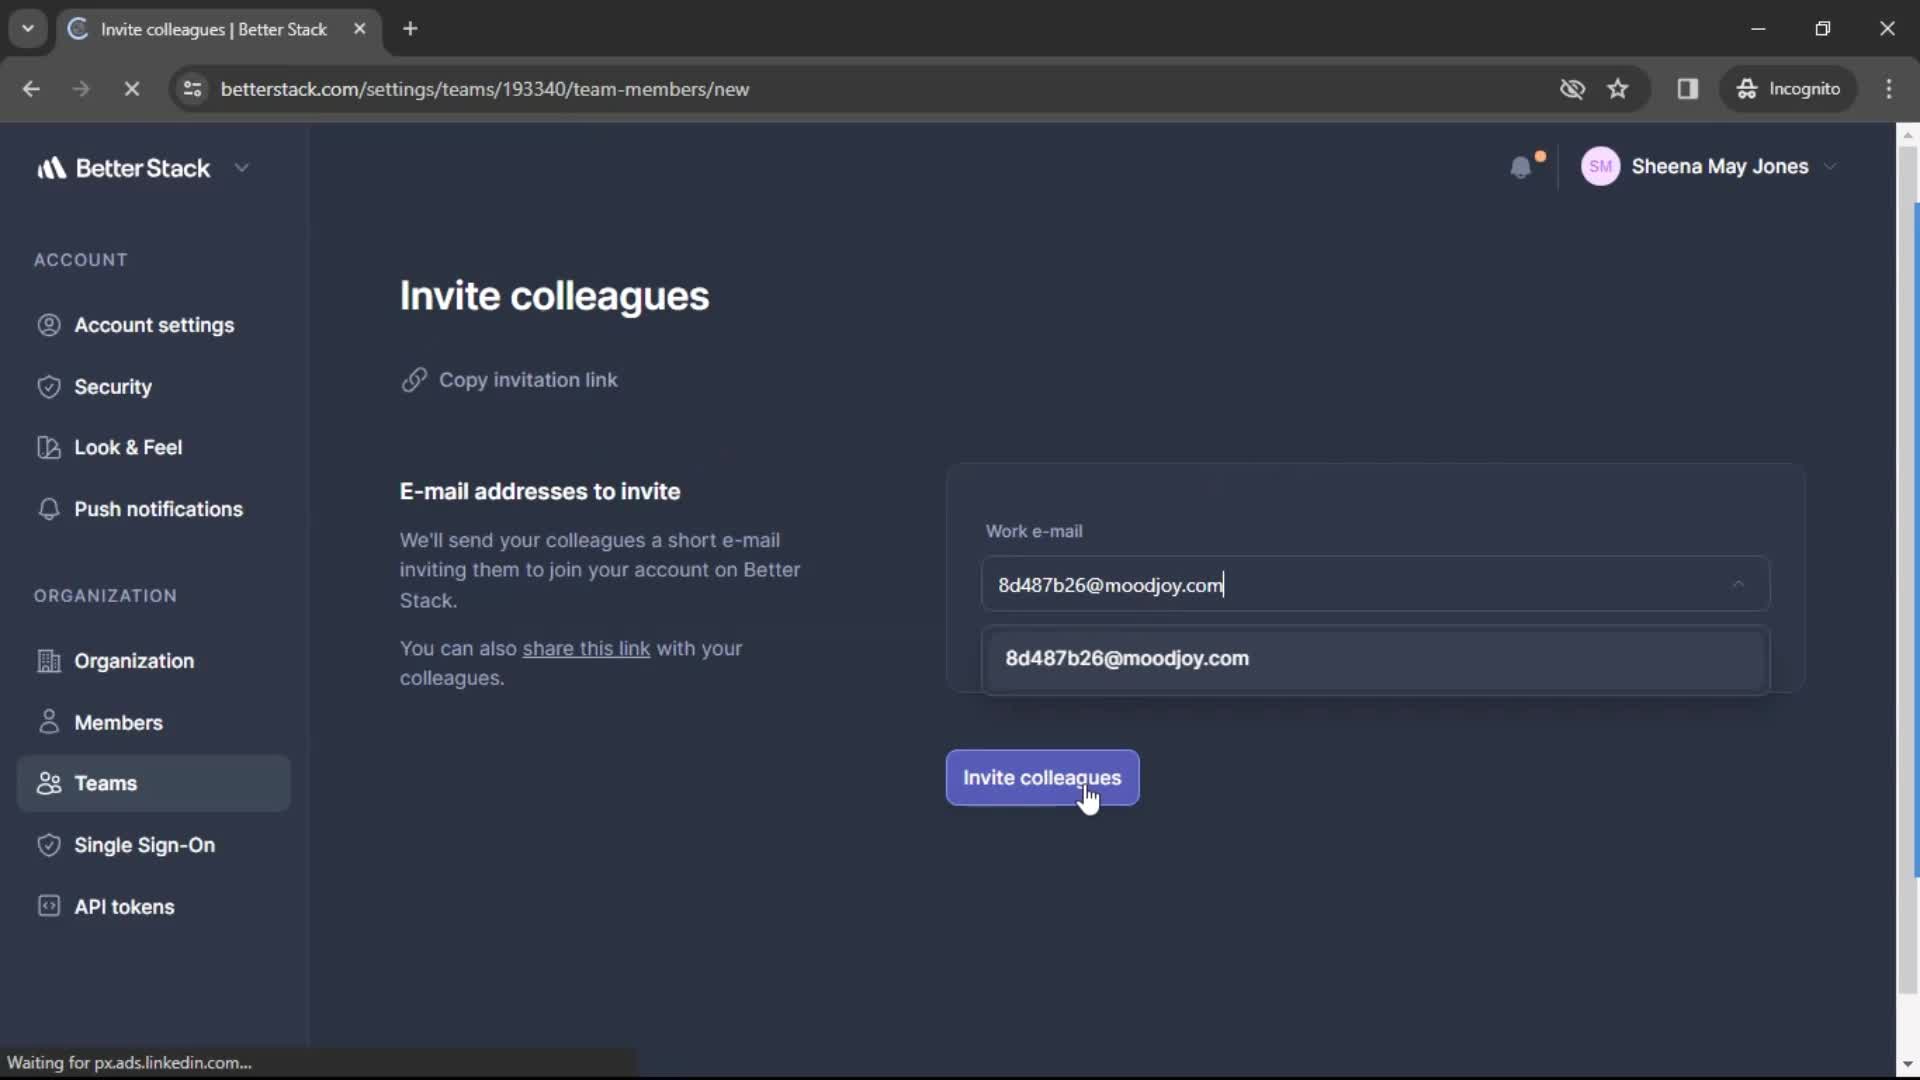Open Single Sign-On settings
Screen dimensions: 1920x1080
point(154,845)
